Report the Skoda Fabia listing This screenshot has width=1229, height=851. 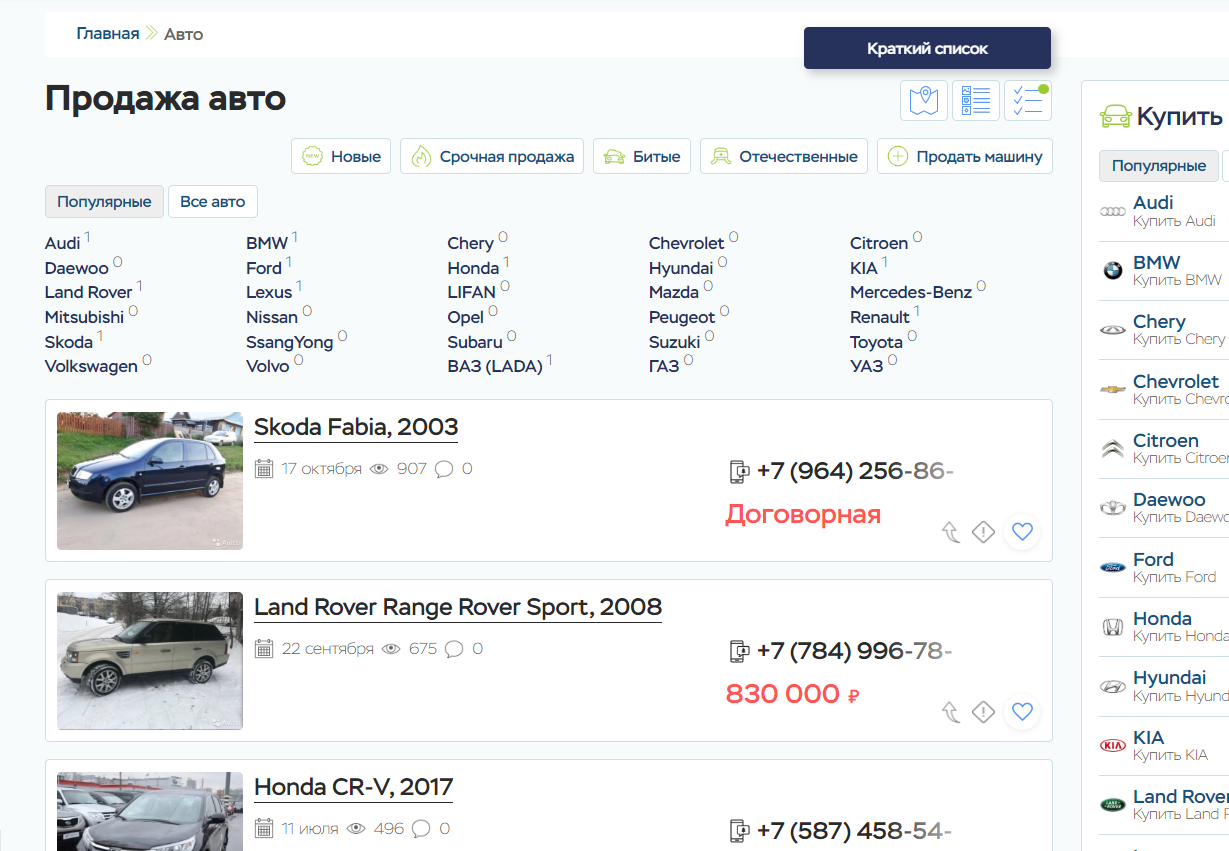(983, 532)
